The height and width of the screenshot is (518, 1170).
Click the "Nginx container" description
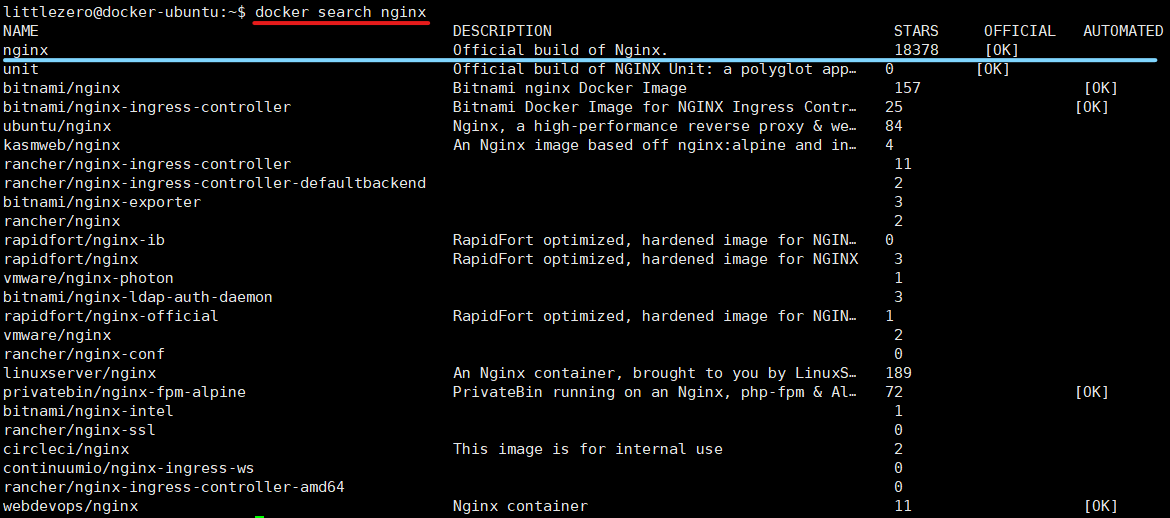pos(520,506)
